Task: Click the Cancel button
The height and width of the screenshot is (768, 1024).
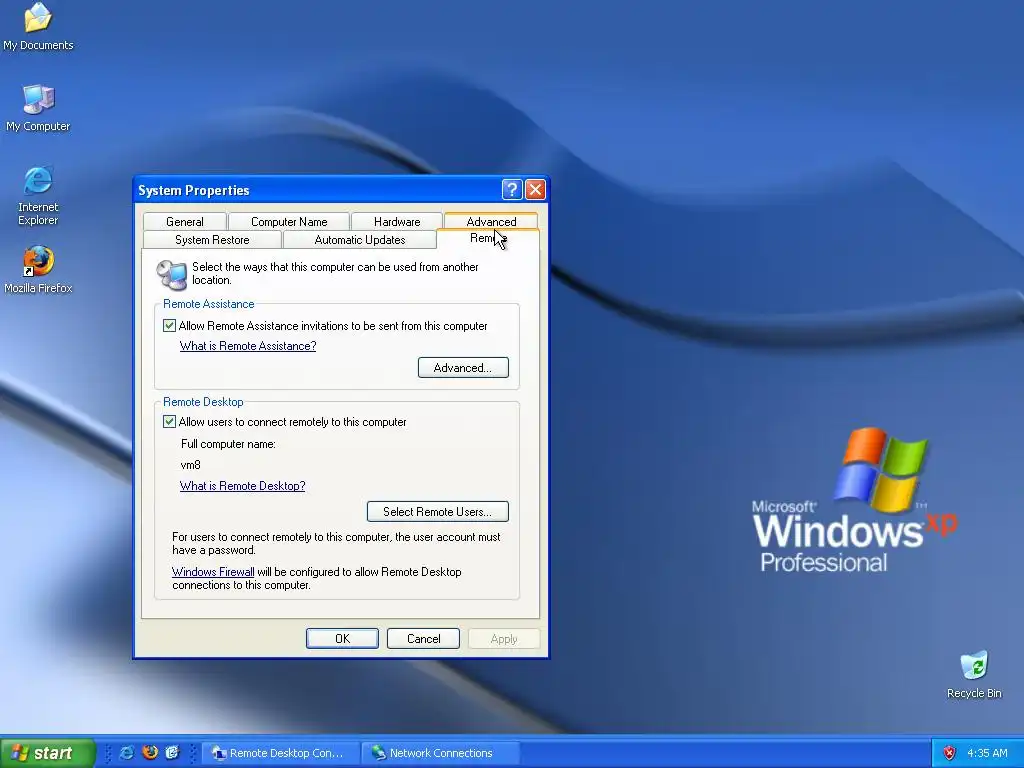Action: pos(423,639)
